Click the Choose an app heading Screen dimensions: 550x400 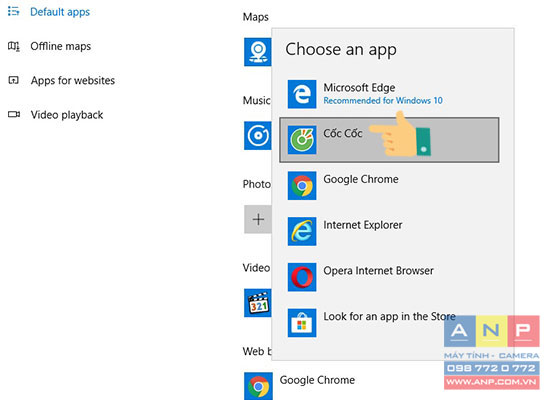click(341, 50)
